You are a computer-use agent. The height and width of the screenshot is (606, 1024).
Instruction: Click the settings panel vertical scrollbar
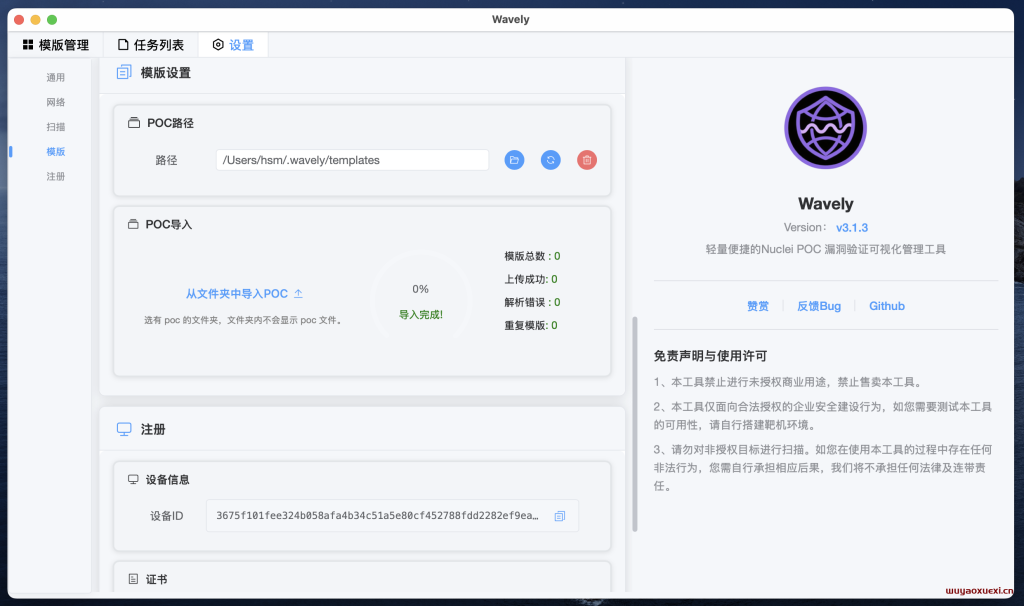[x=635, y=424]
